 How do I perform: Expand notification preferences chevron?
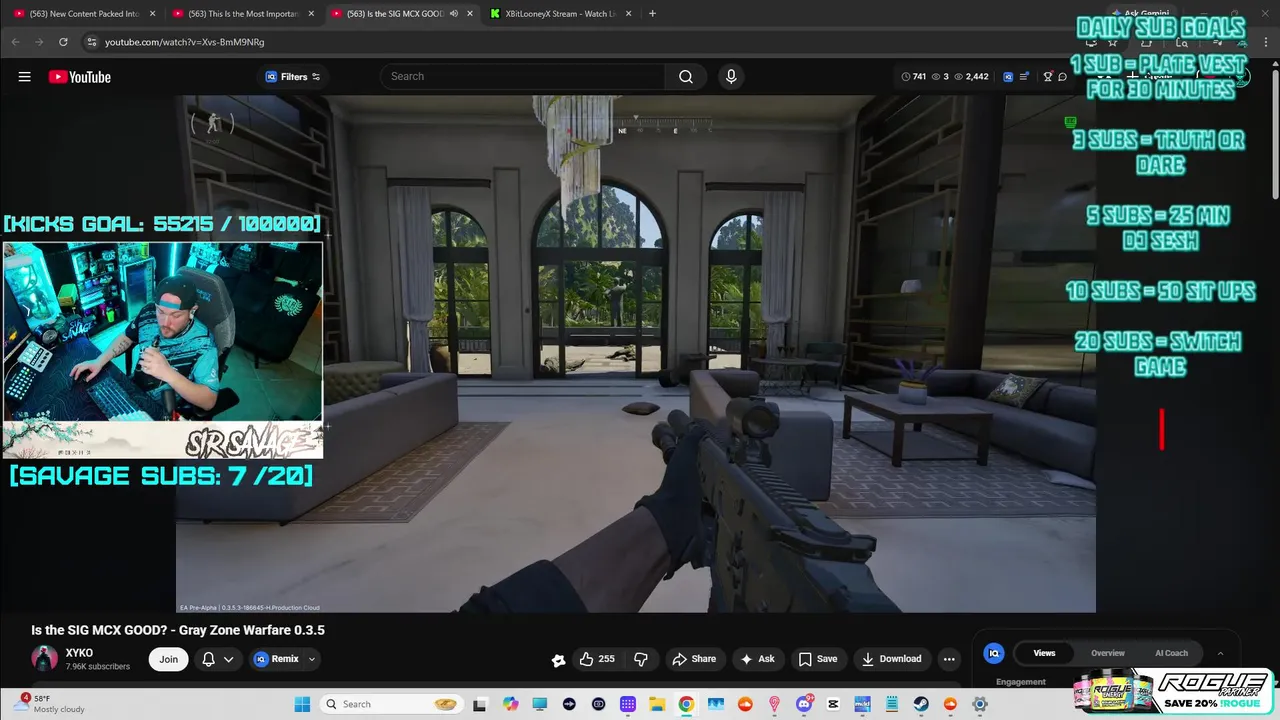pyautogui.click(x=229, y=659)
